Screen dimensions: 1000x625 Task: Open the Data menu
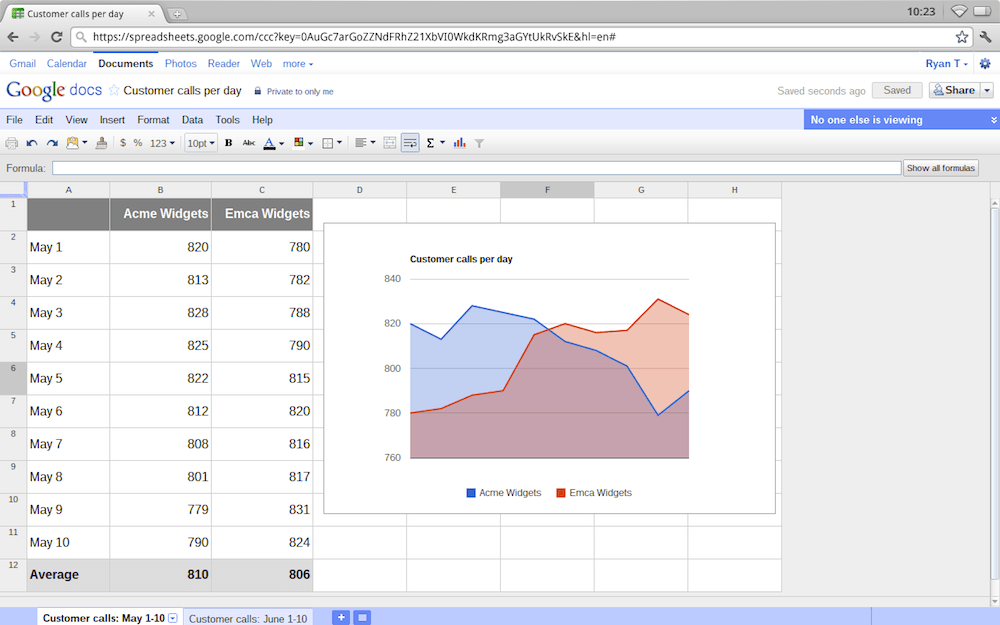[192, 120]
